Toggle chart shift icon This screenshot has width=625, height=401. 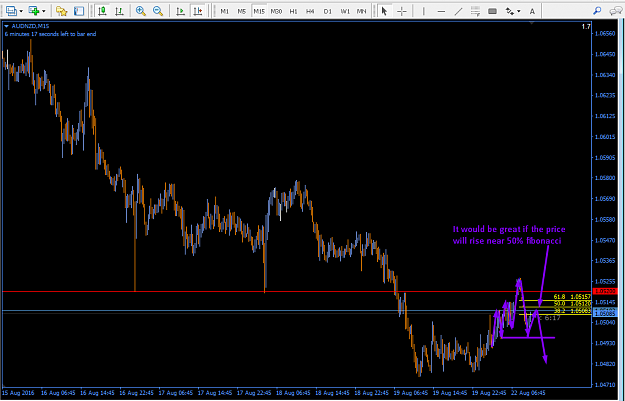click(198, 11)
